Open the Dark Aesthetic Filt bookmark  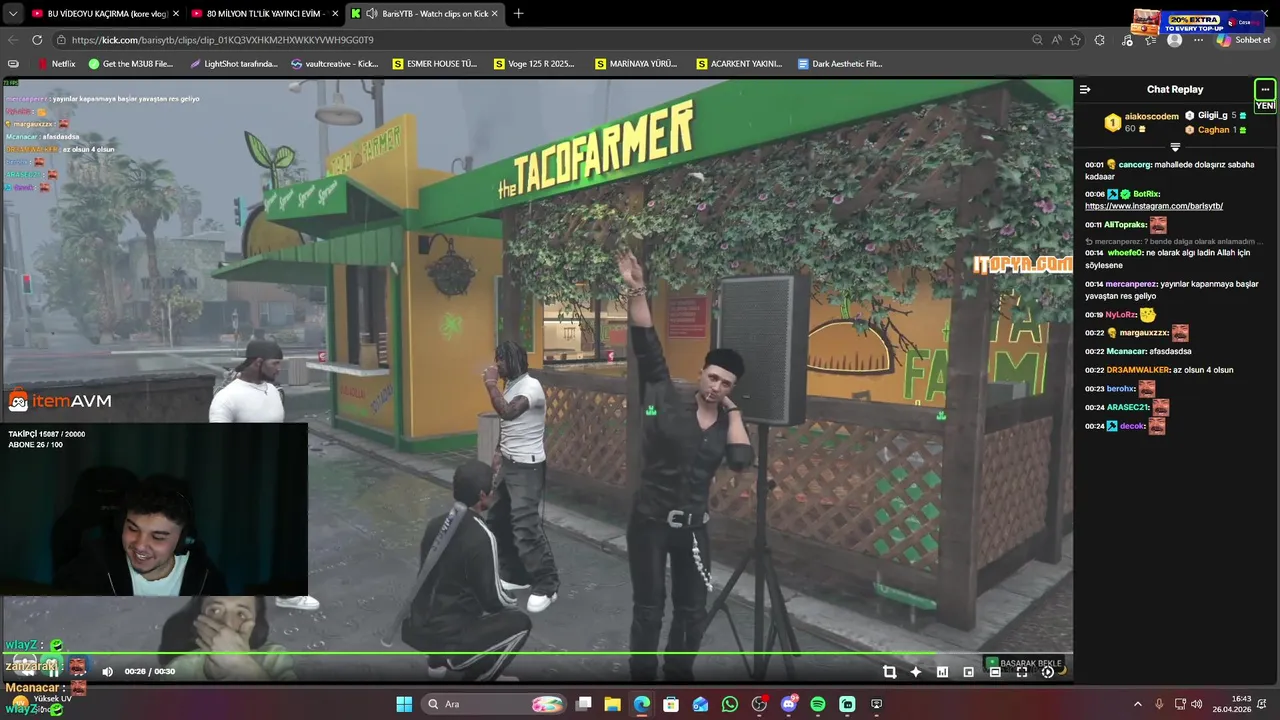tap(840, 63)
